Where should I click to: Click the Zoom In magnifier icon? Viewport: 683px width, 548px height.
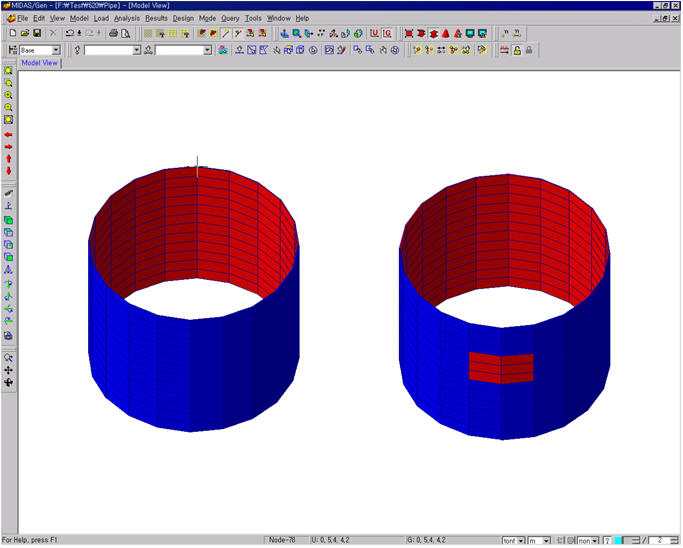[x=8, y=95]
